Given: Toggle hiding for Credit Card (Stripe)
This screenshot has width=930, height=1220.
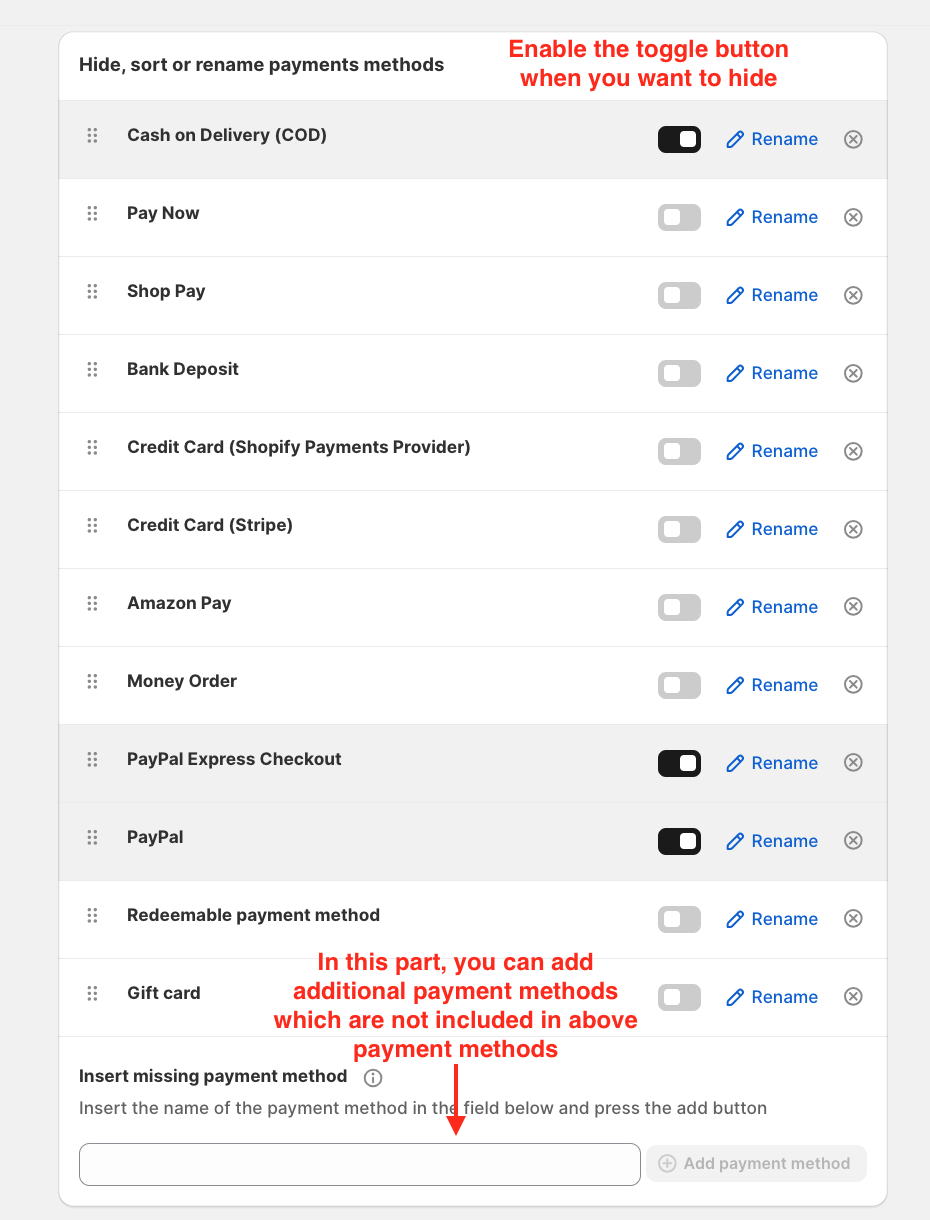Looking at the screenshot, I should 679,529.
